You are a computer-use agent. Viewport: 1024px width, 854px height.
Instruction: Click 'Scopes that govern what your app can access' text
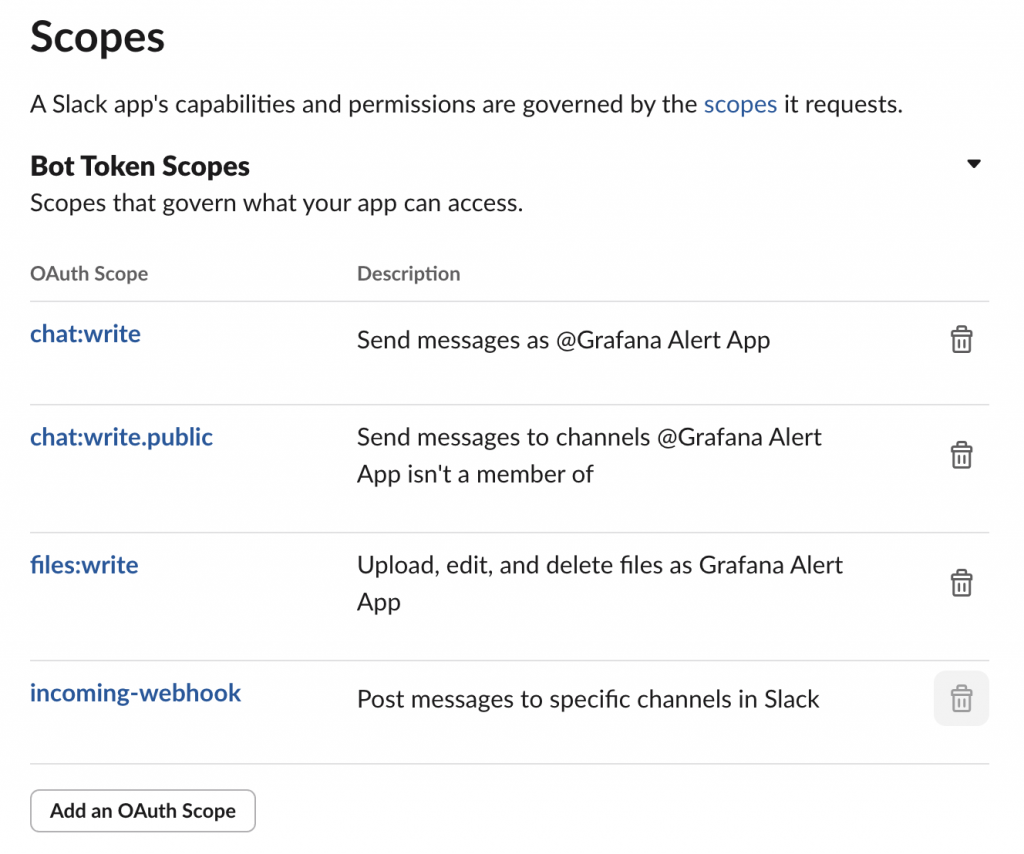(276, 204)
